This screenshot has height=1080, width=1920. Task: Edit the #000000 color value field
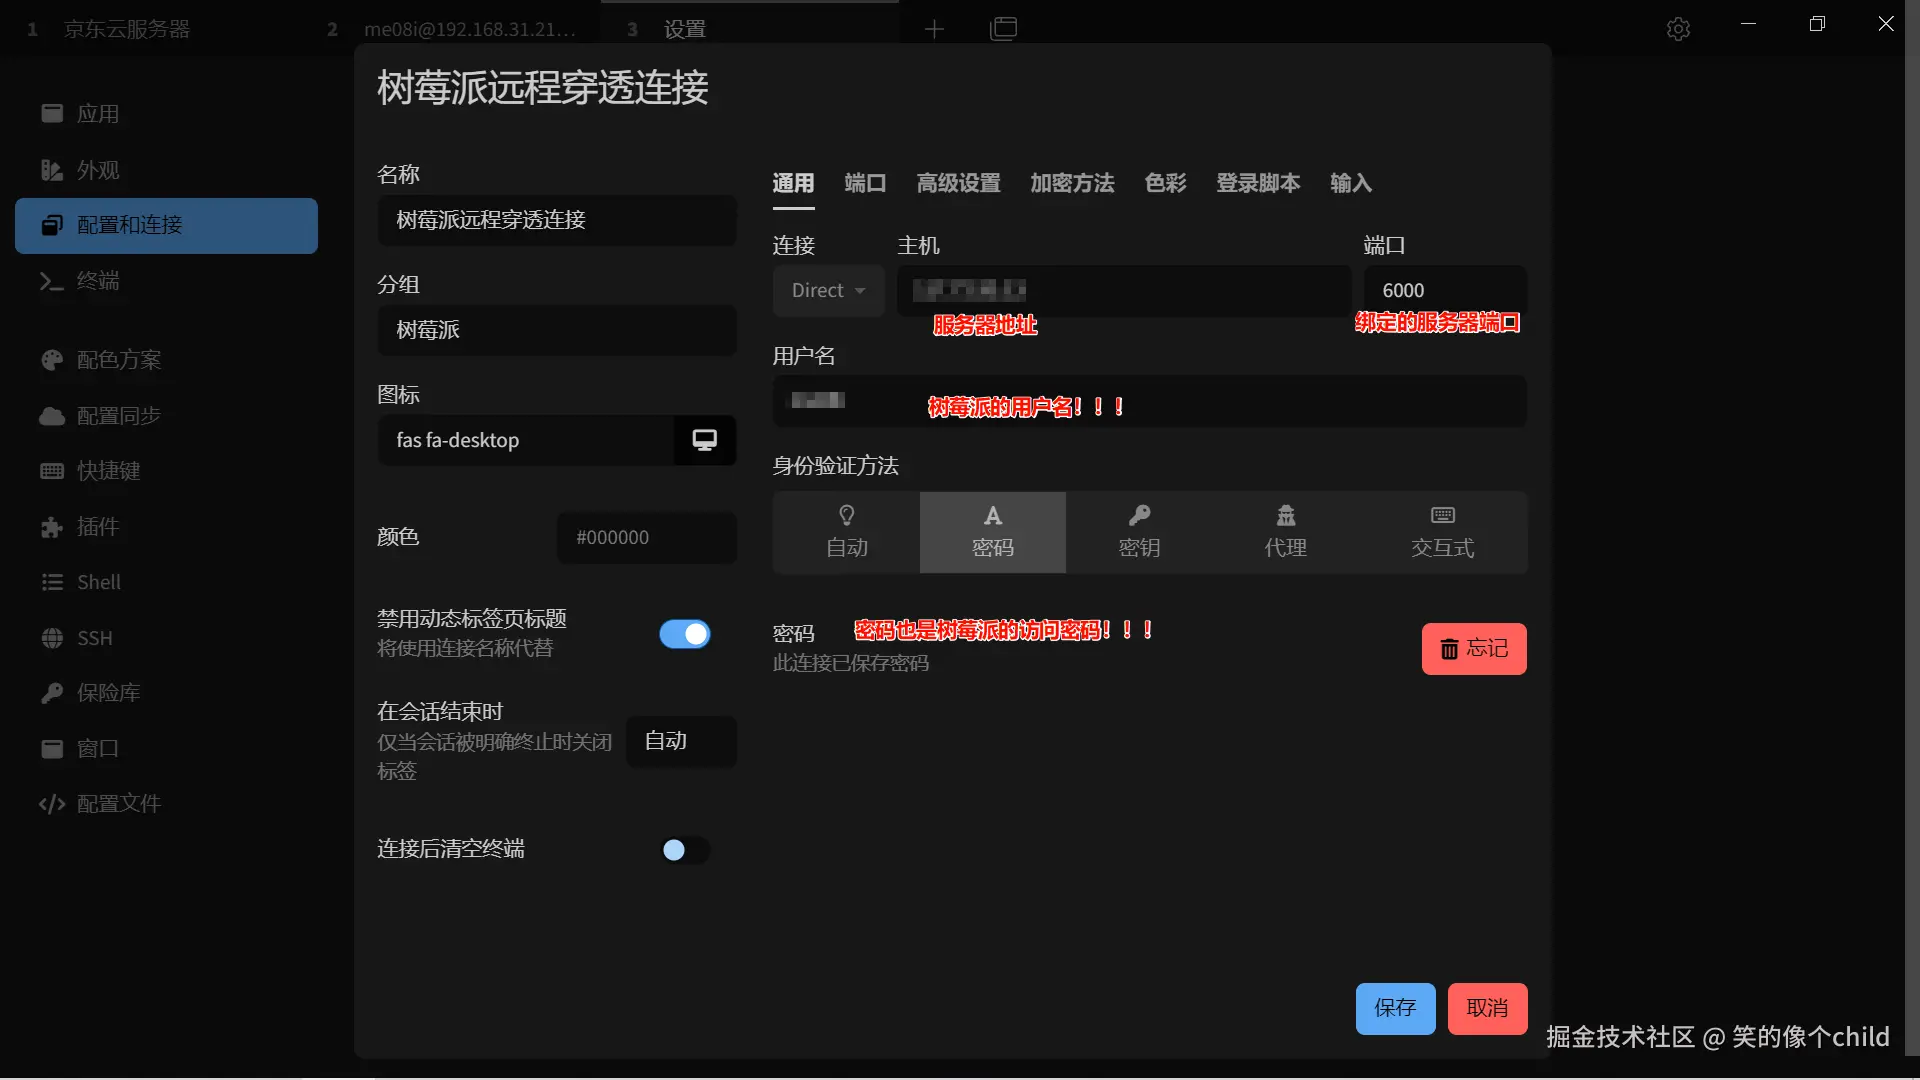(x=646, y=537)
